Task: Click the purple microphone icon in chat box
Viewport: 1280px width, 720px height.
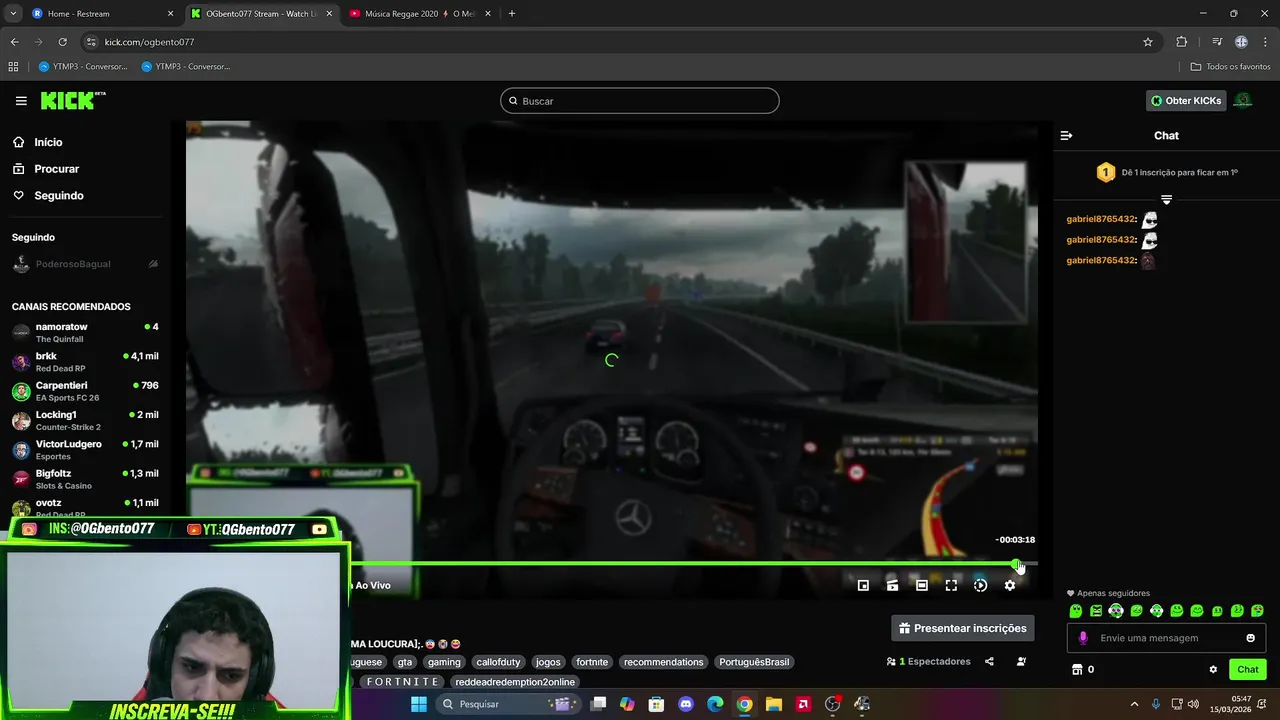Action: pyautogui.click(x=1083, y=638)
